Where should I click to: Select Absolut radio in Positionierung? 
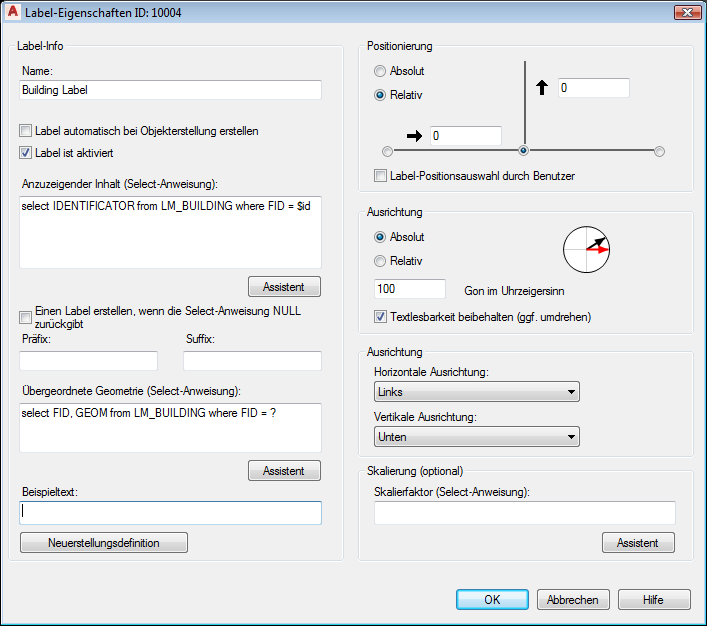pyautogui.click(x=380, y=71)
